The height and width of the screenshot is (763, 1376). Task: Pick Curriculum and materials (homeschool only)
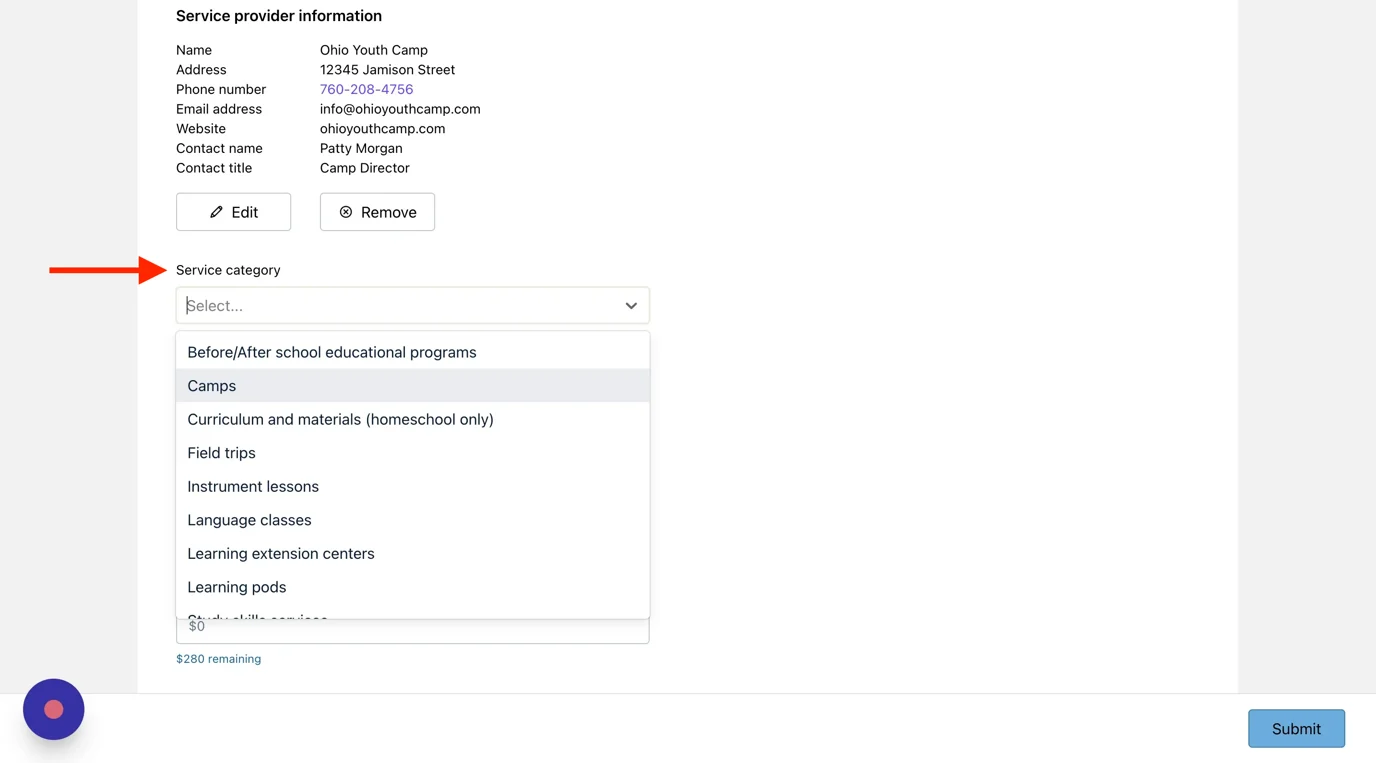click(x=413, y=419)
